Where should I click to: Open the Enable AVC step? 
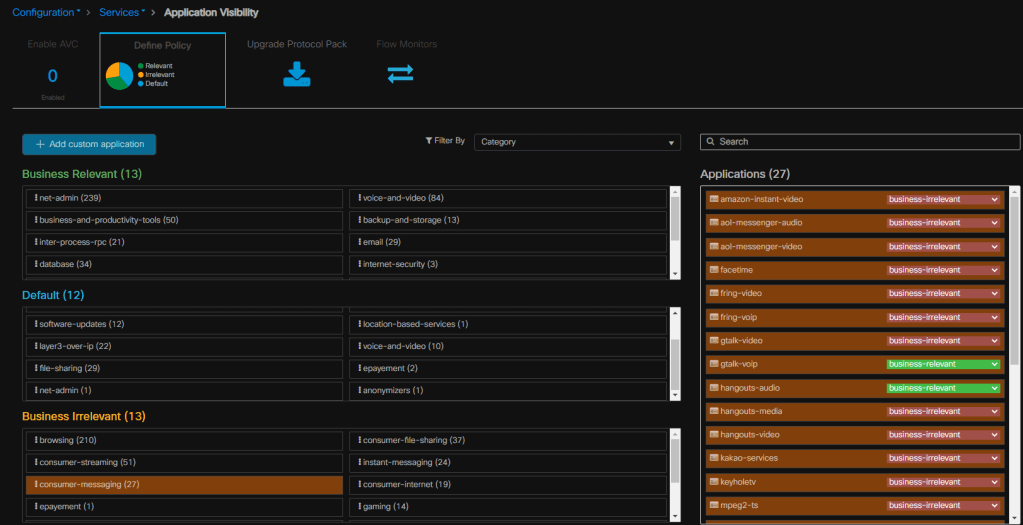point(52,72)
